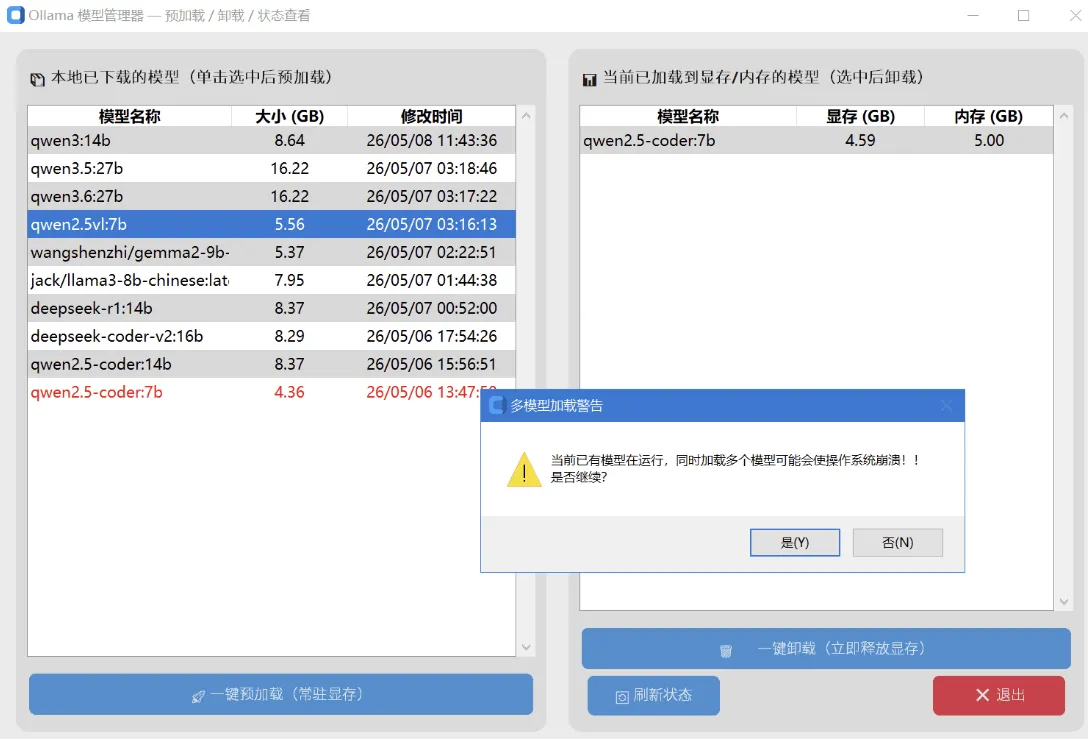Click the red 退出 button
Viewport: 1091px width, 739px height.
pyautogui.click(x=999, y=695)
